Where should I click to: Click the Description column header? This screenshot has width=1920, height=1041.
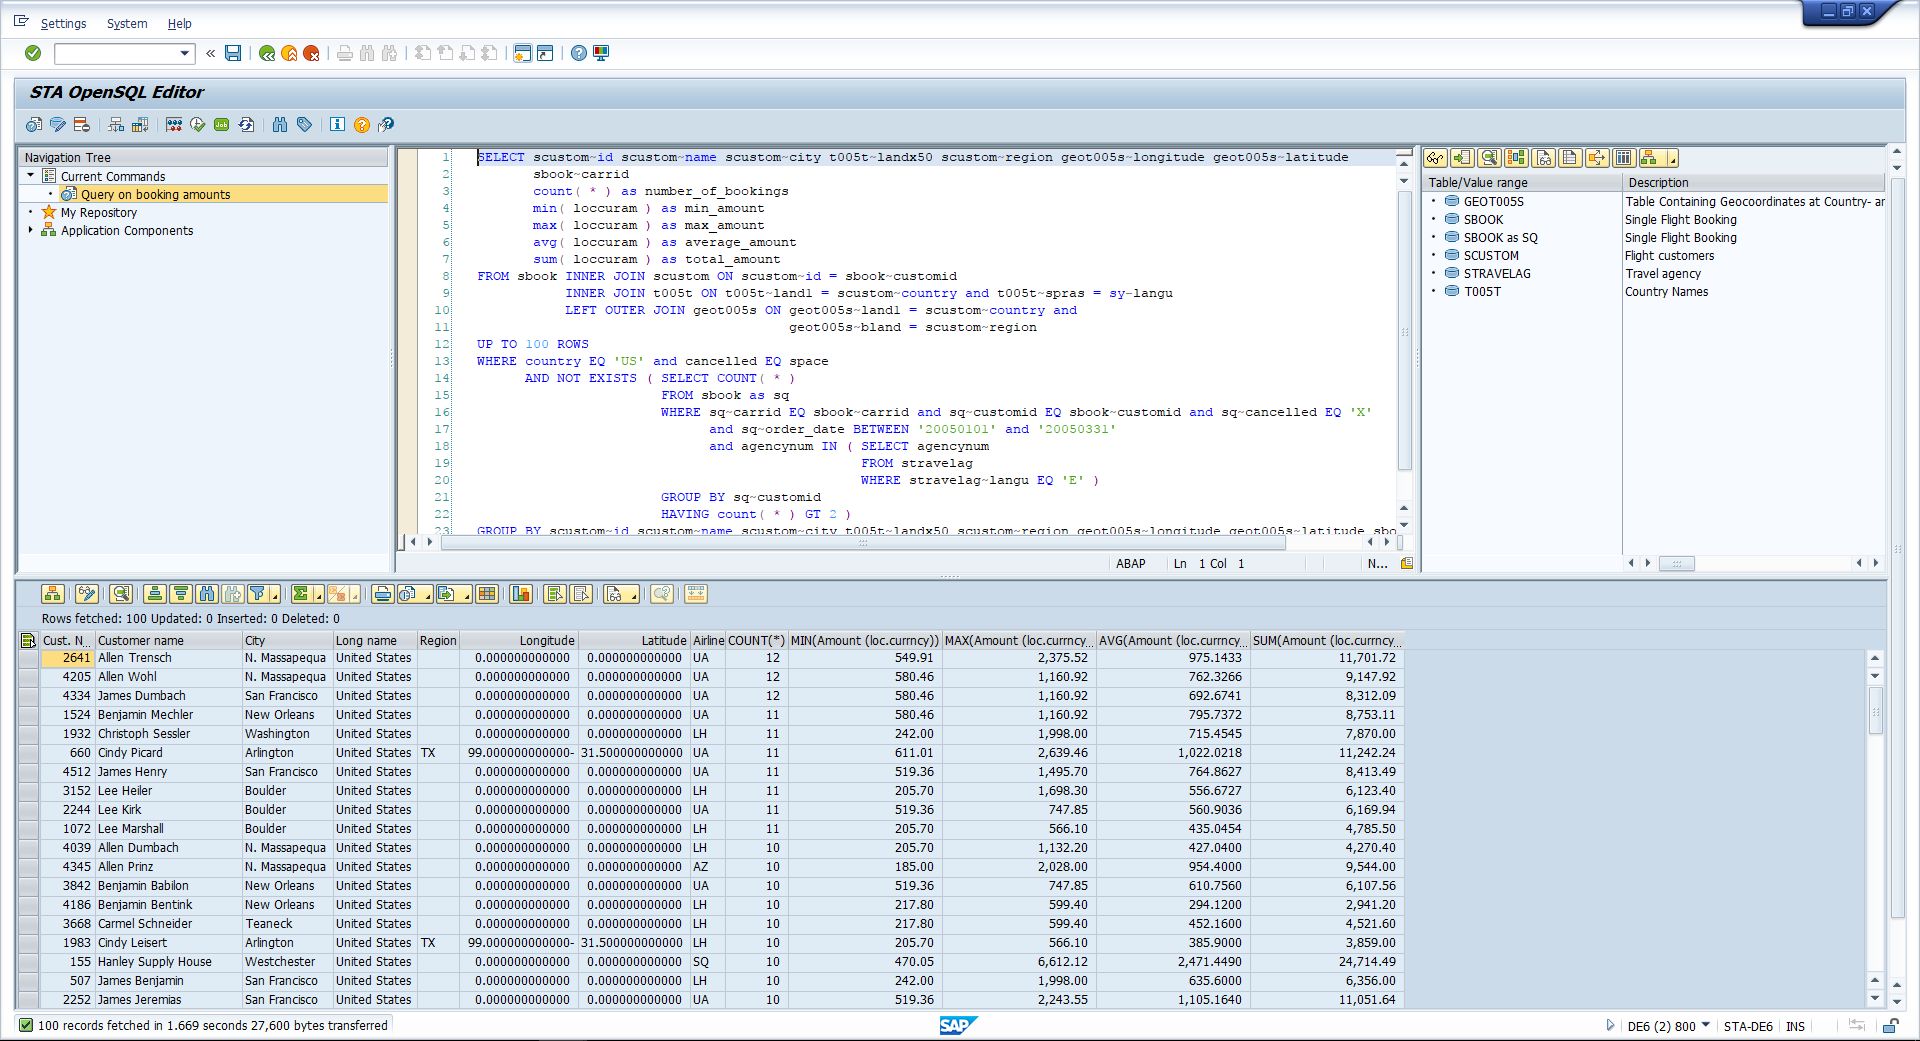tap(1754, 182)
